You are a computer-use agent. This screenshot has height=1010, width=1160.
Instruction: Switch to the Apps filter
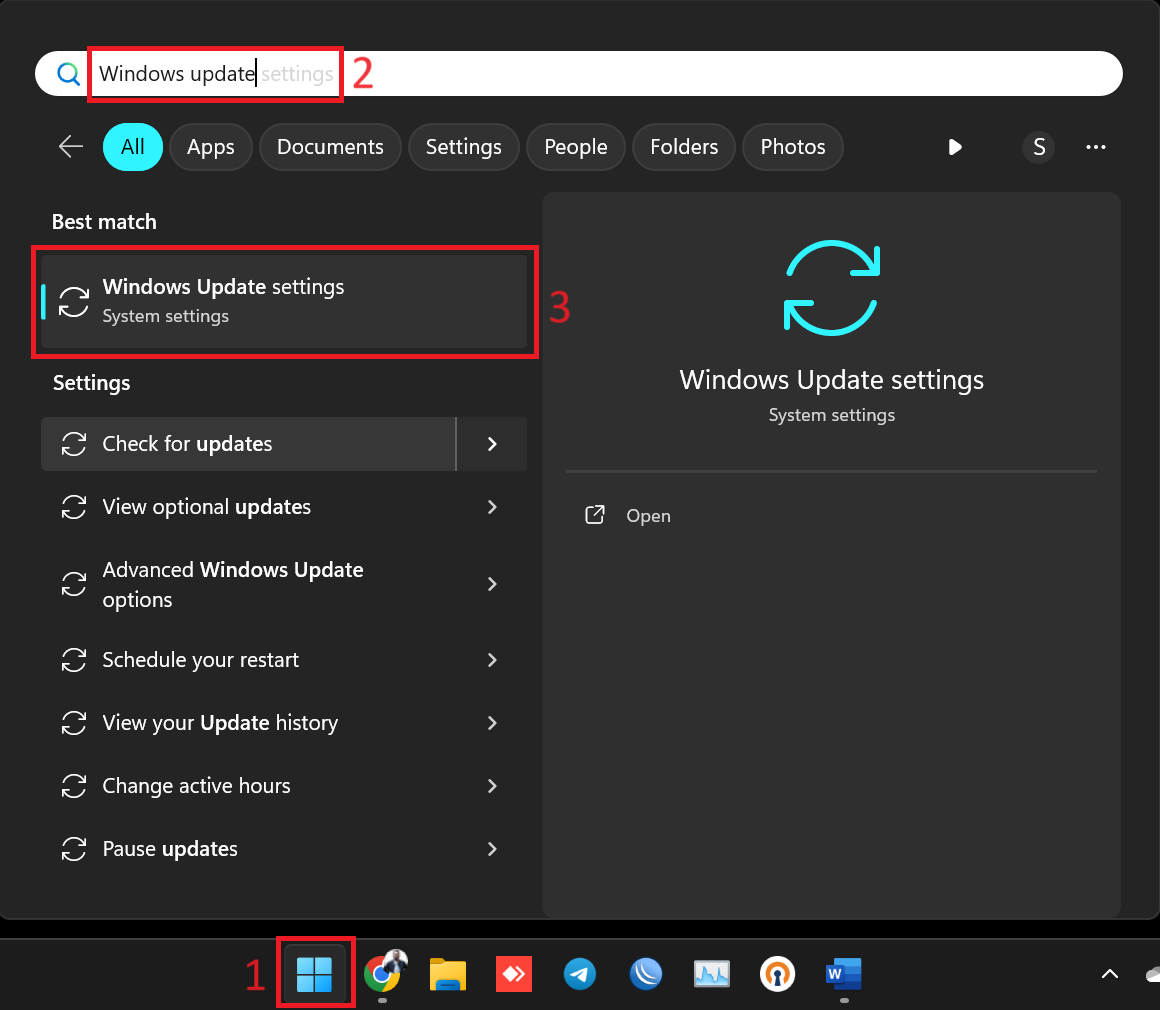[x=211, y=147]
